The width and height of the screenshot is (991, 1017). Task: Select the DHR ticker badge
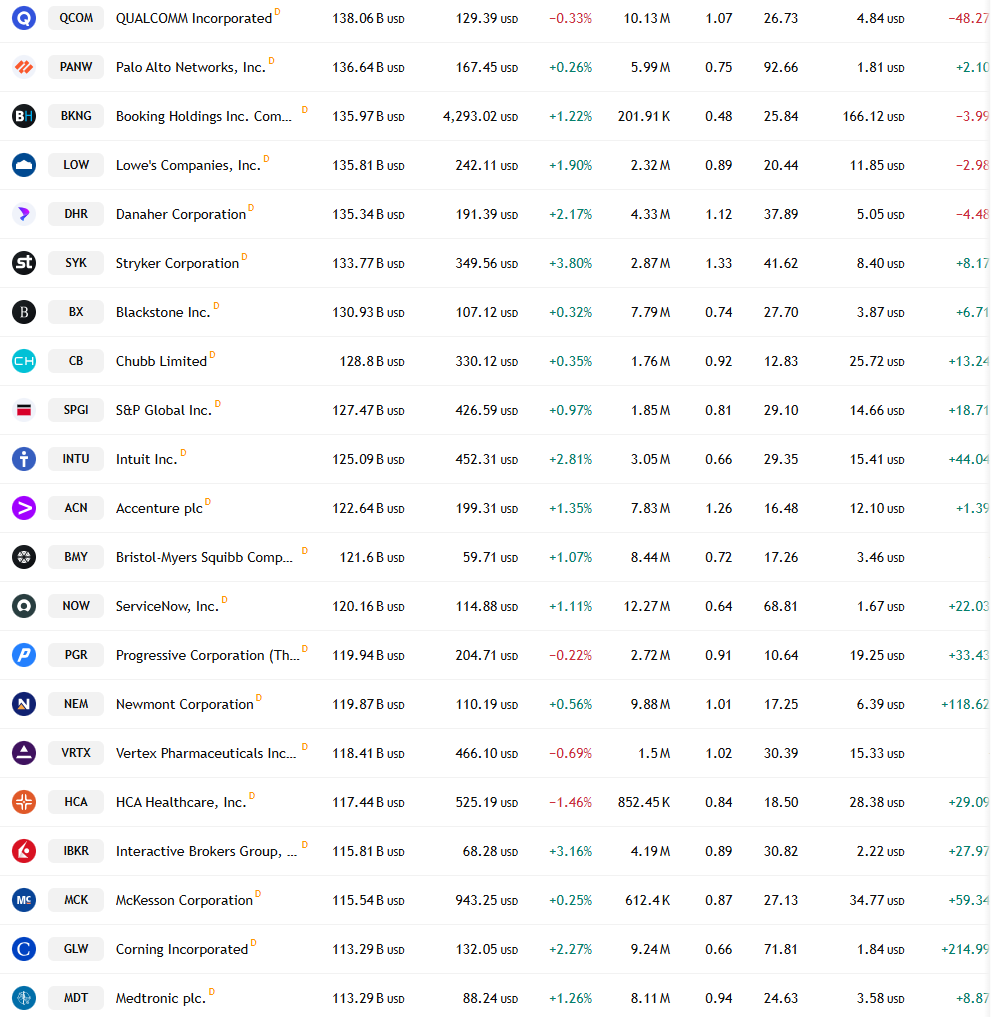(x=76, y=214)
